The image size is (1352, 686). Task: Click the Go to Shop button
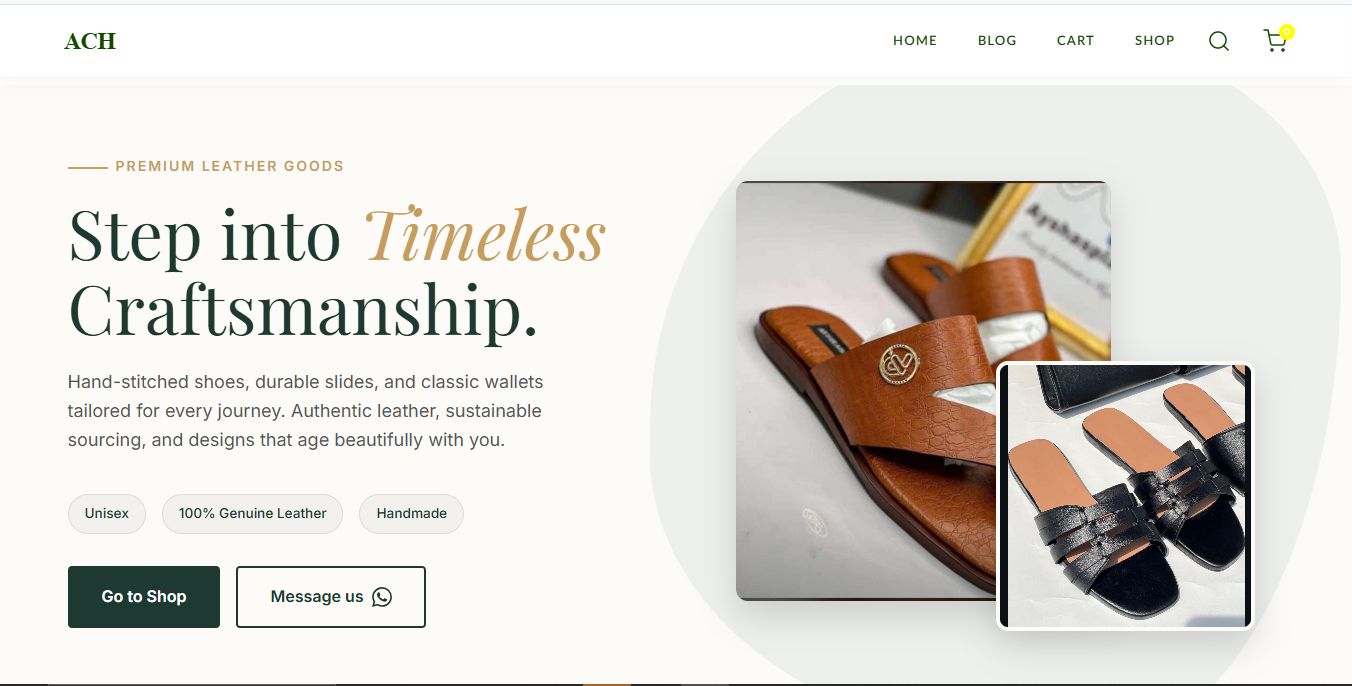tap(144, 597)
